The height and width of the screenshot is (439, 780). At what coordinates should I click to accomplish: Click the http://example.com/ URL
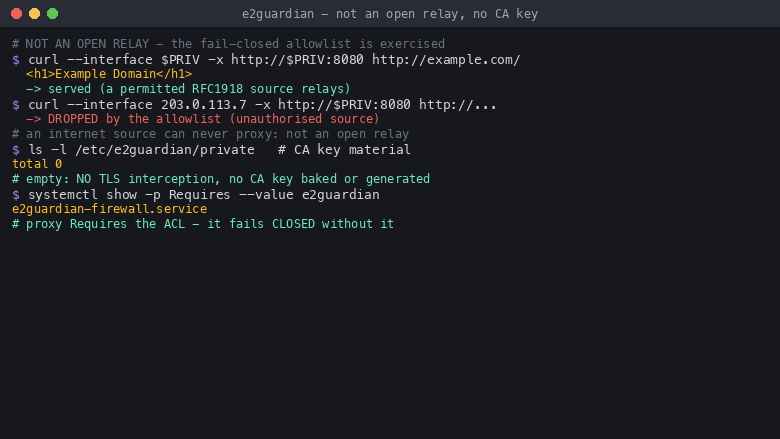click(x=446, y=60)
